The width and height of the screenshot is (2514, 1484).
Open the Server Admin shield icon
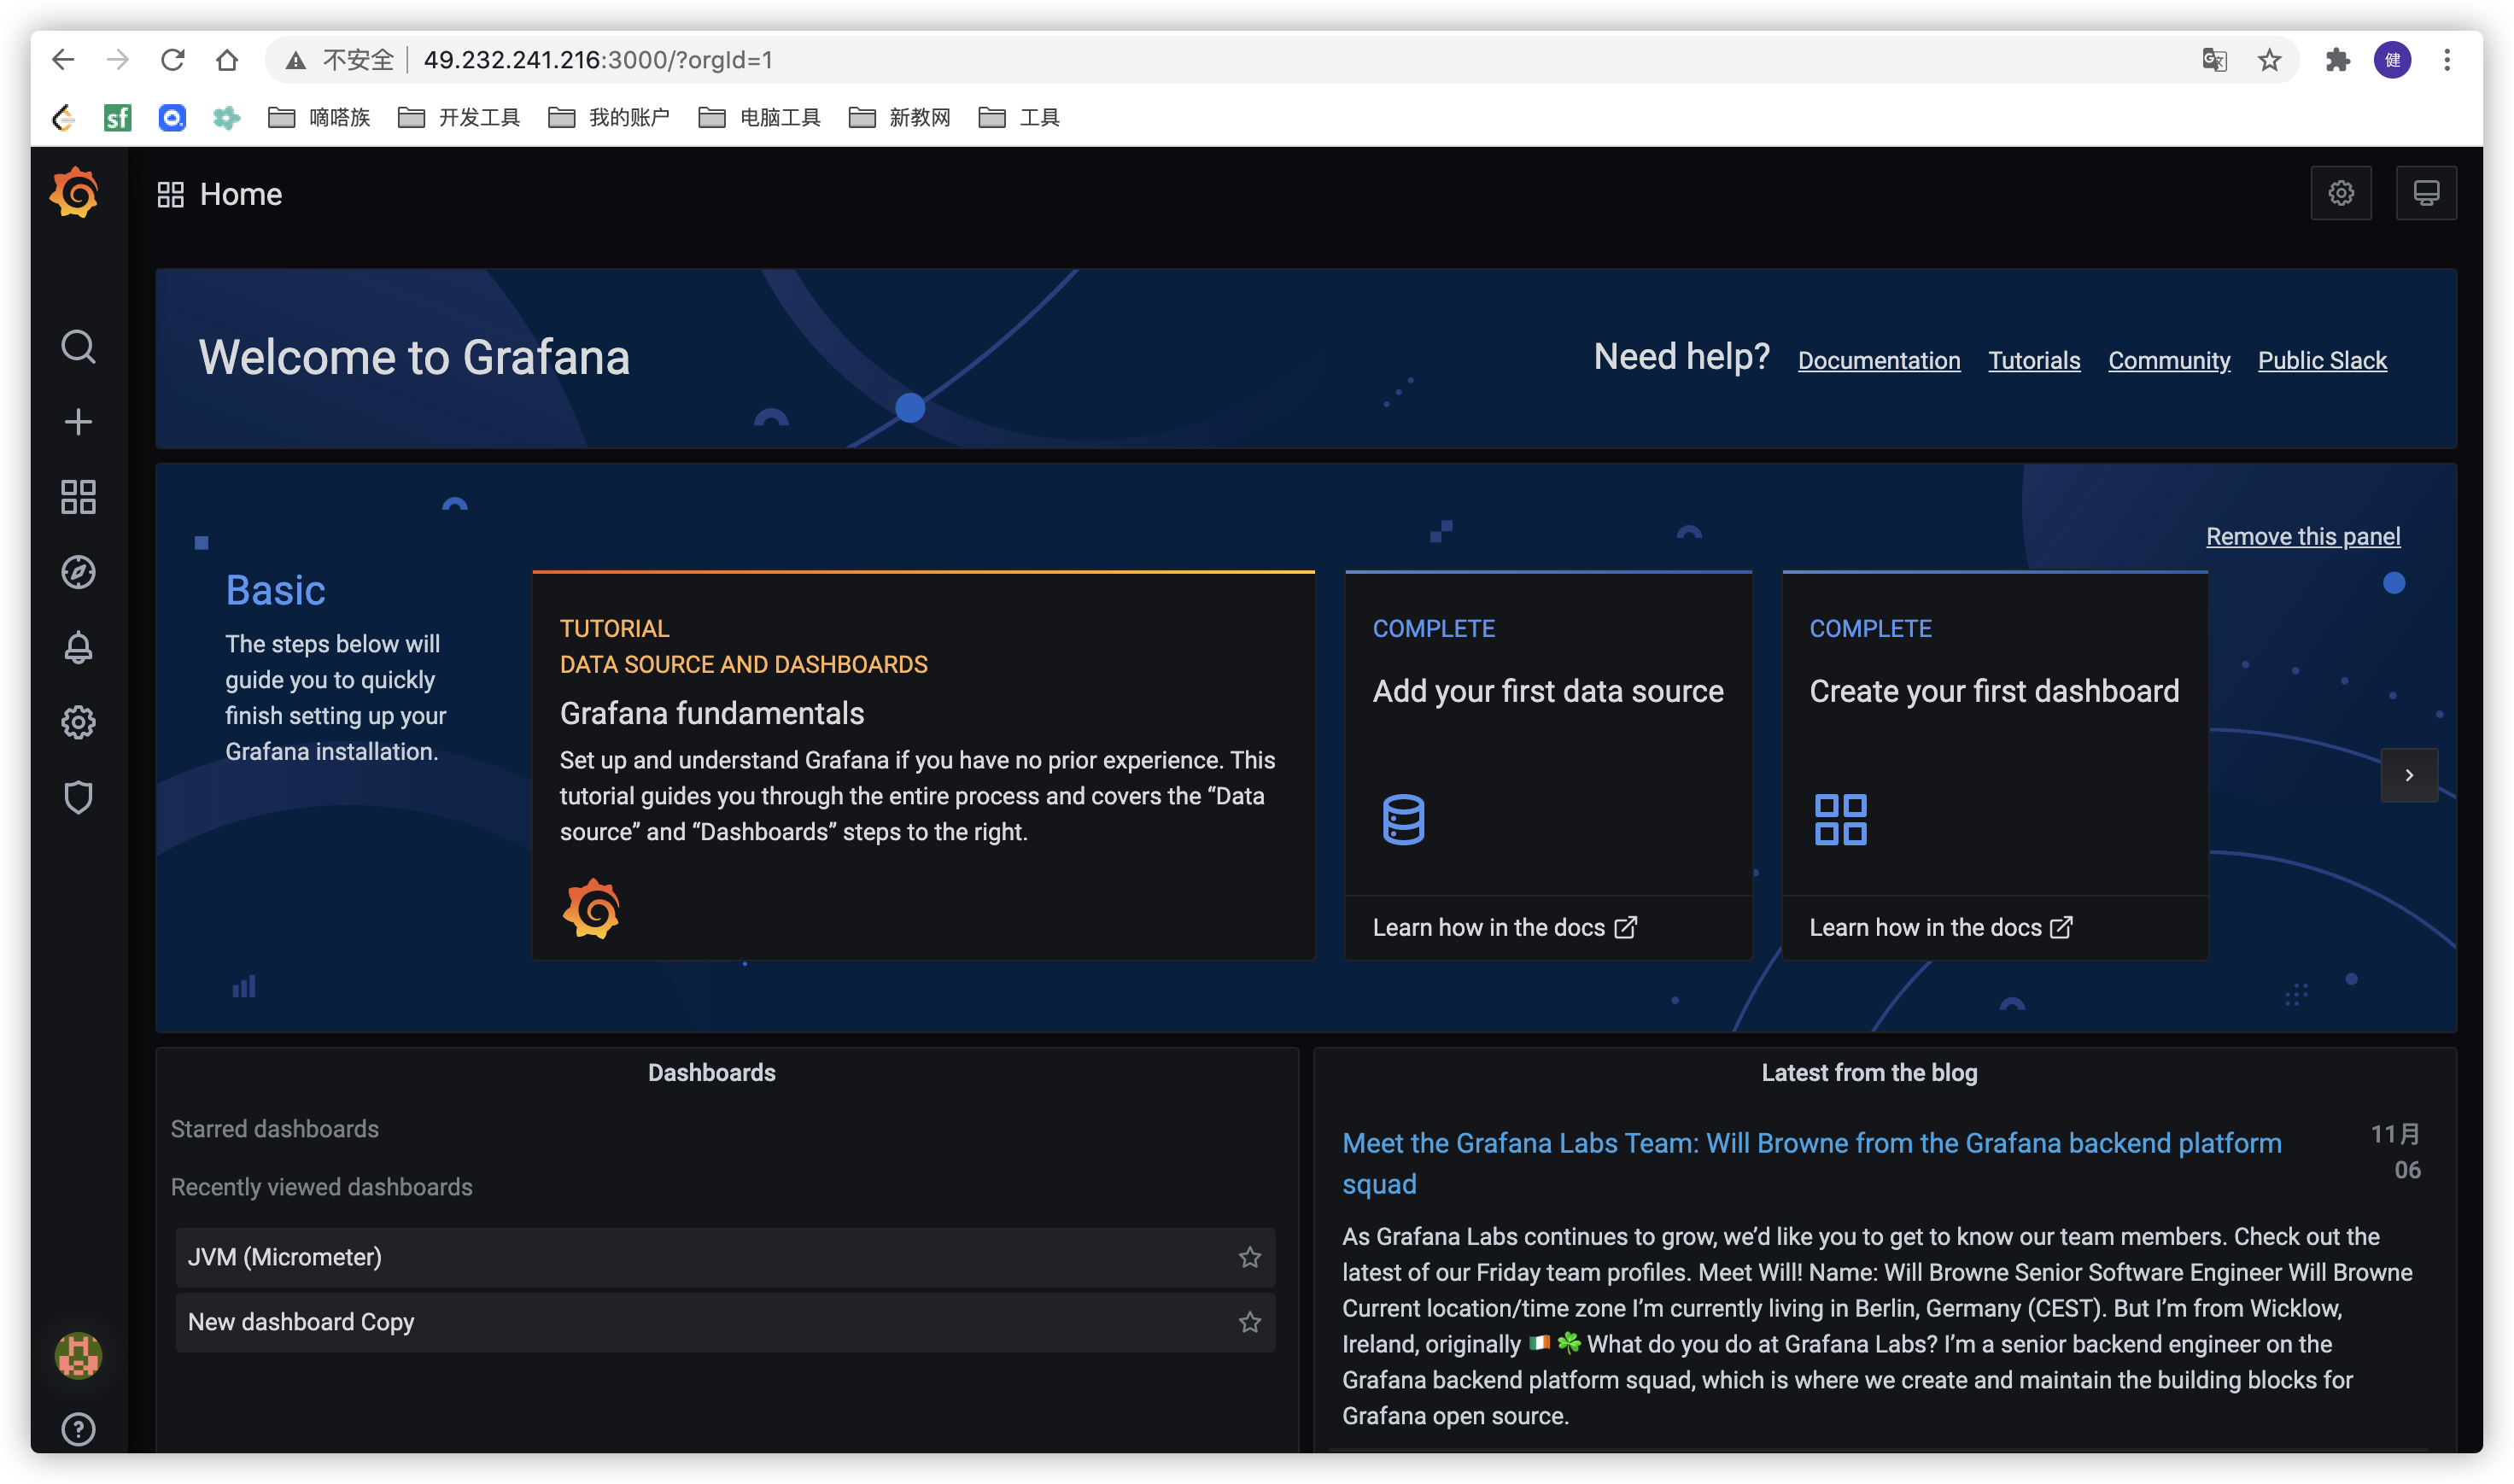(x=78, y=797)
